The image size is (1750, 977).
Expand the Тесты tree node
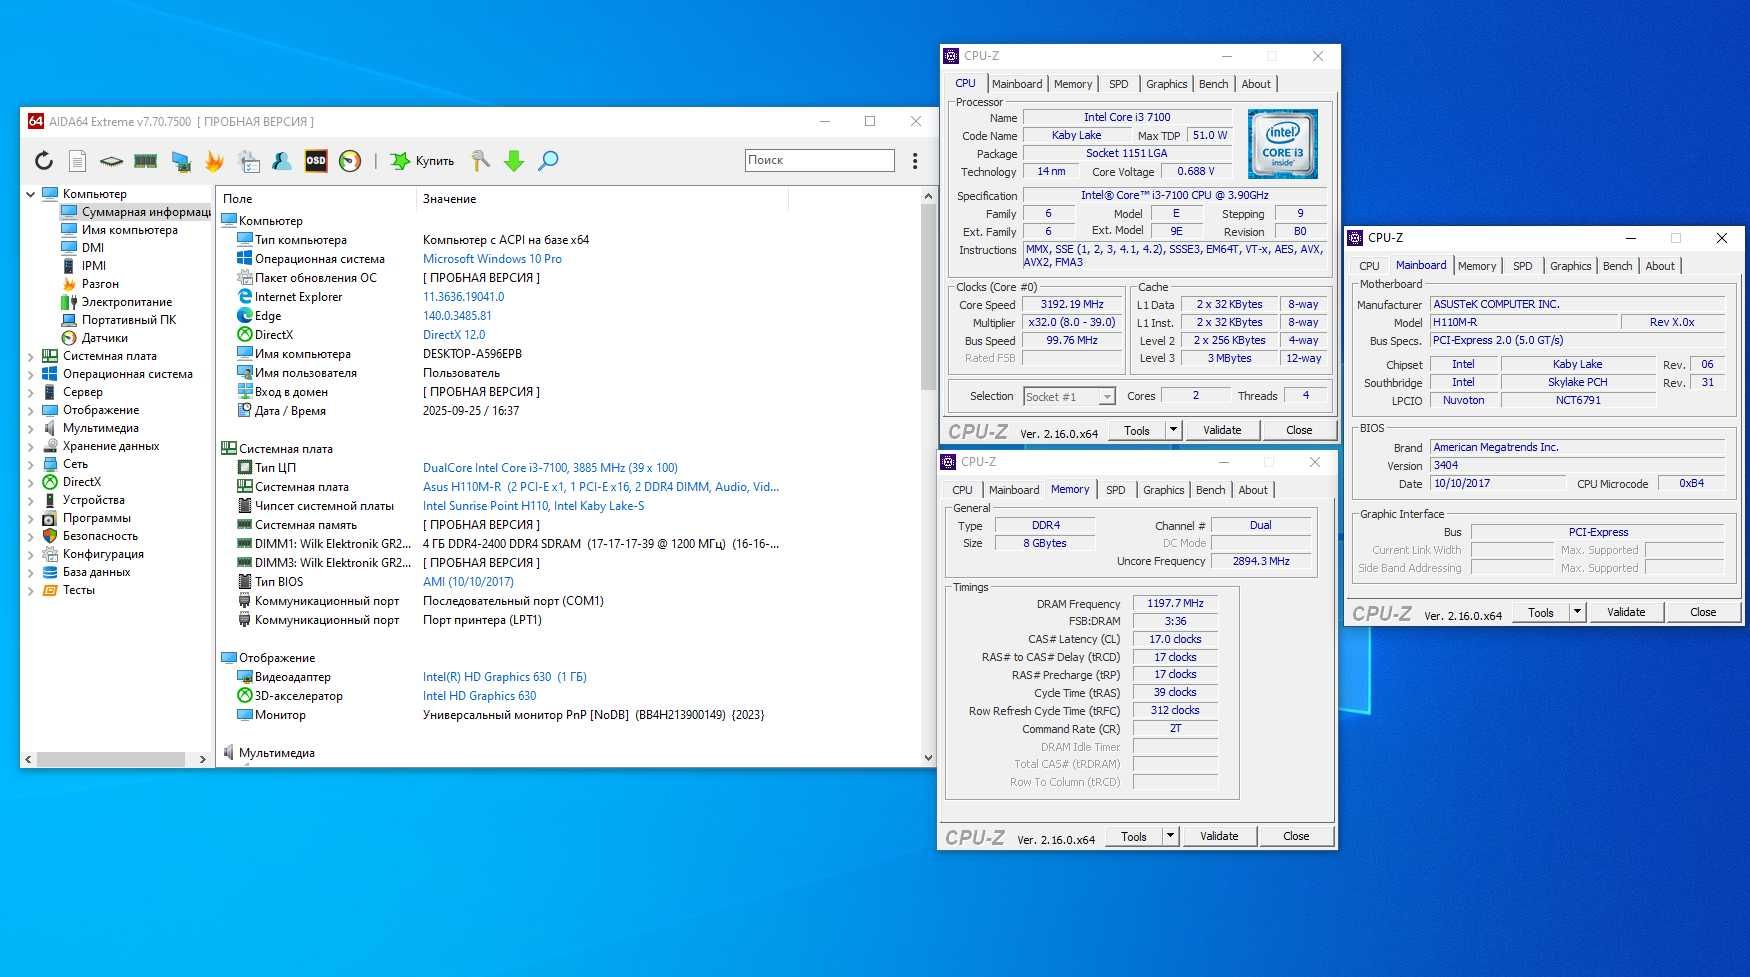(31, 590)
